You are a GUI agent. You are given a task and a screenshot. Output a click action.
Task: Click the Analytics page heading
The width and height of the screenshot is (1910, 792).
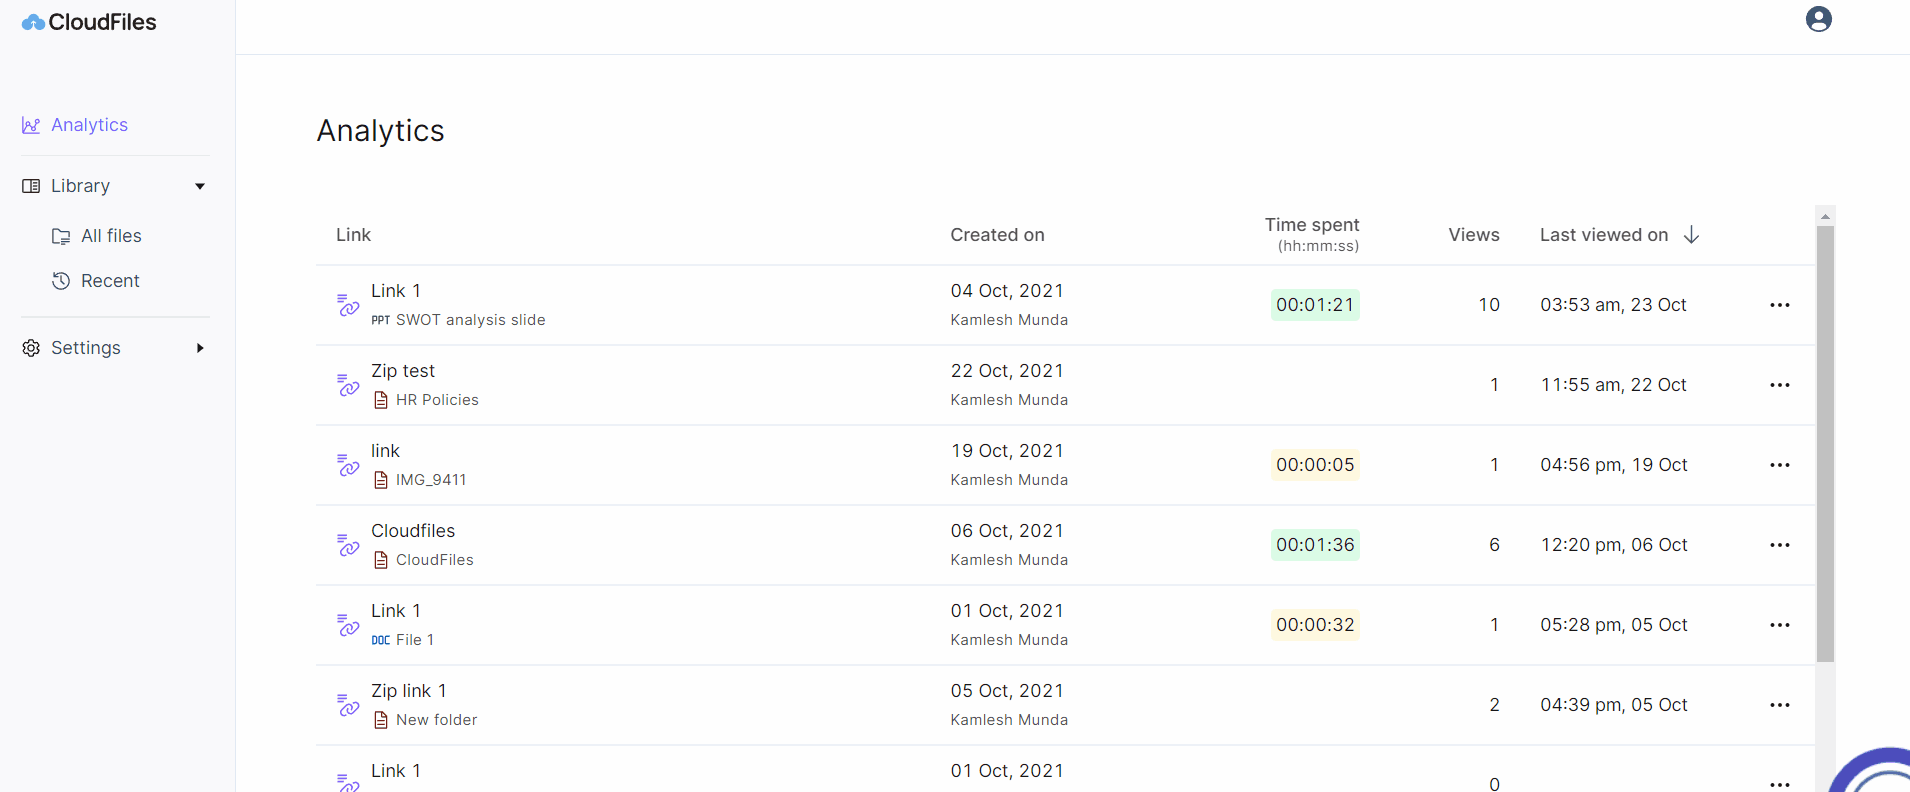[x=380, y=131]
